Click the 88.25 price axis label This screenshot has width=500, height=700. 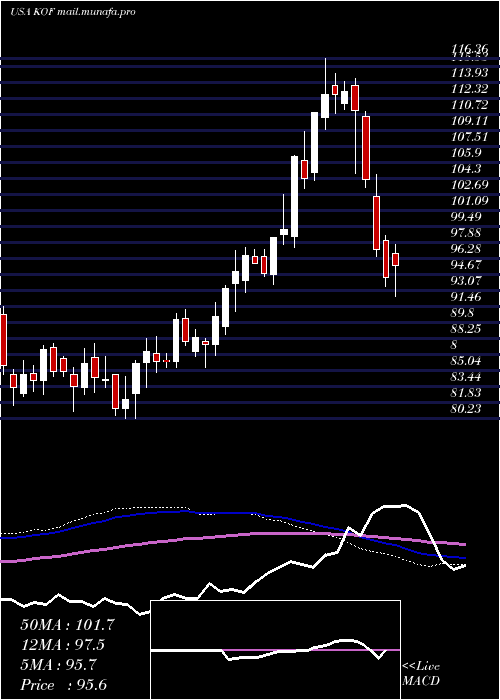tap(466, 329)
